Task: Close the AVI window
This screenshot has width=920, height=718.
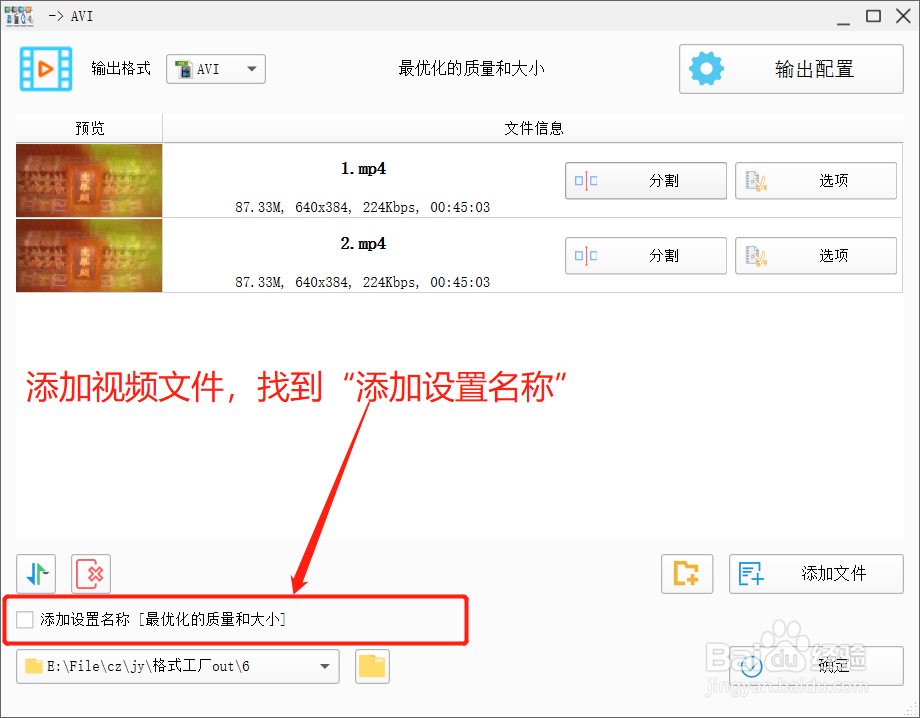Action: click(x=904, y=16)
